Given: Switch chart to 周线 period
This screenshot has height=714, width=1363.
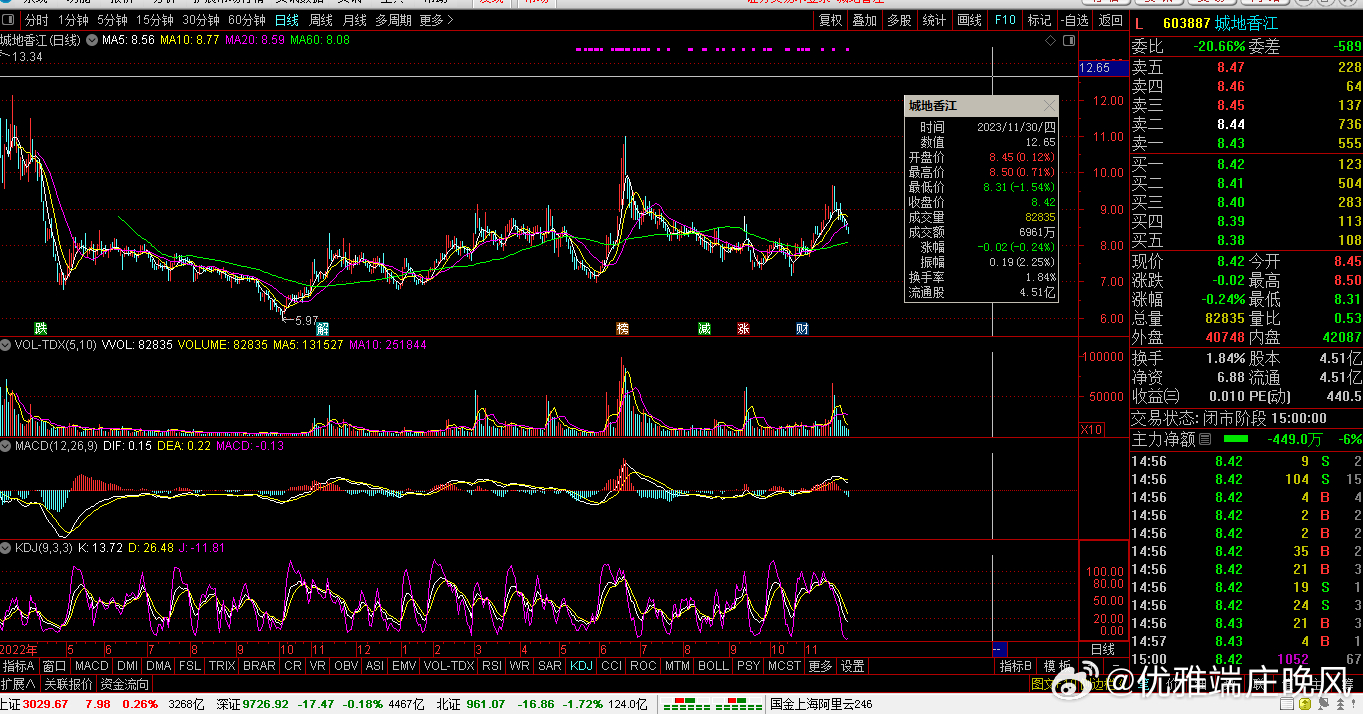Looking at the screenshot, I should coord(321,20).
